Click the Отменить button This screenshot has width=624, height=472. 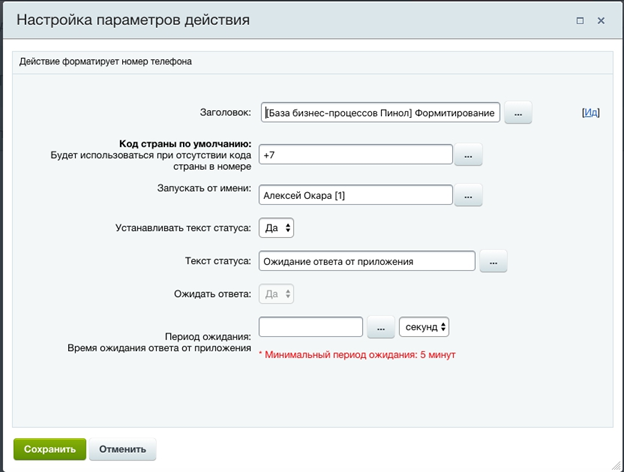coord(122,449)
